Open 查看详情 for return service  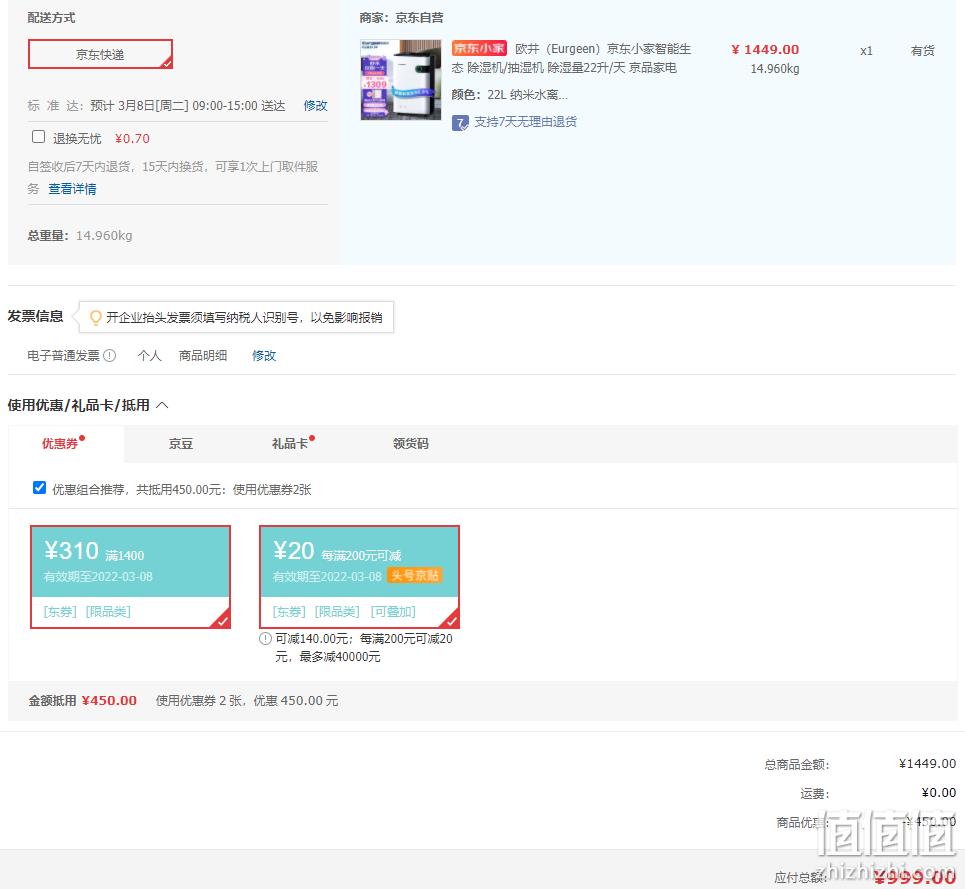tap(72, 189)
